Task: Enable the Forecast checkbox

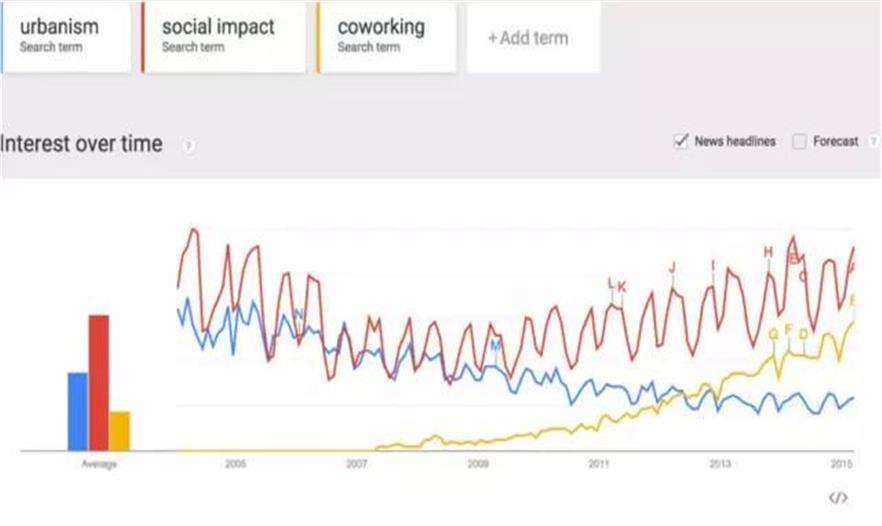Action: click(x=799, y=142)
